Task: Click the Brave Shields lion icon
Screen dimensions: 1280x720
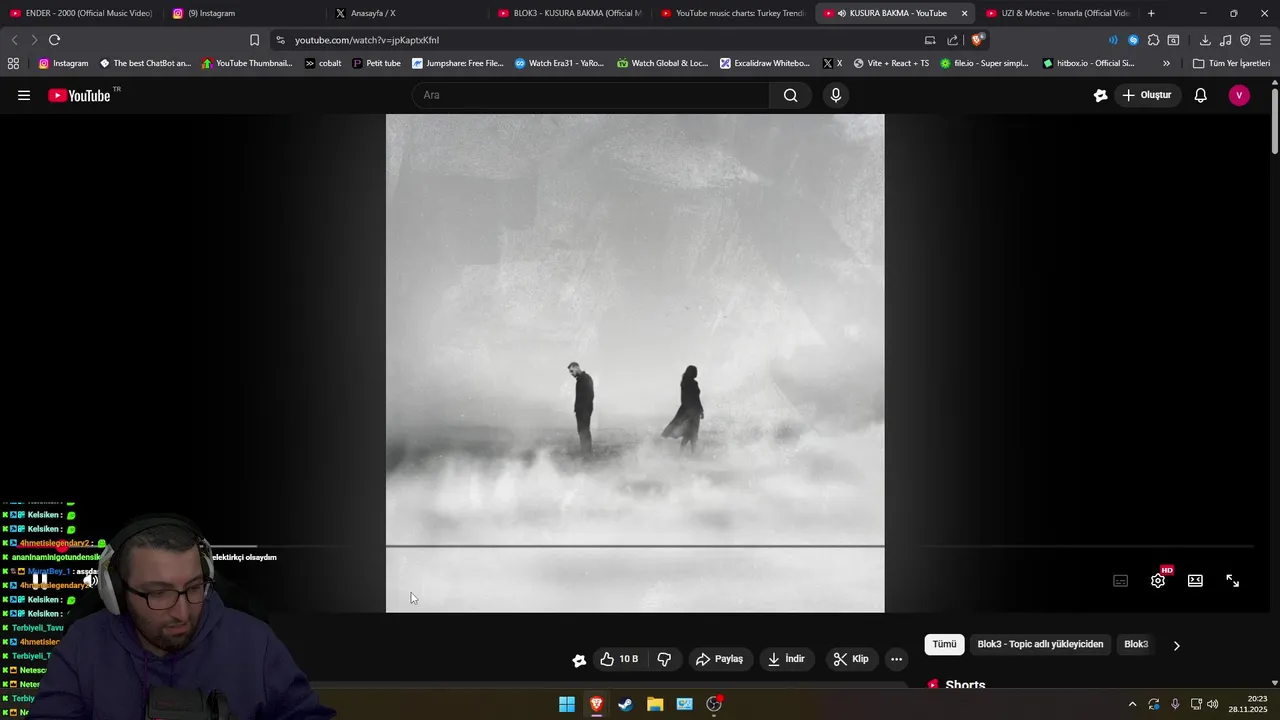Action: [977, 40]
